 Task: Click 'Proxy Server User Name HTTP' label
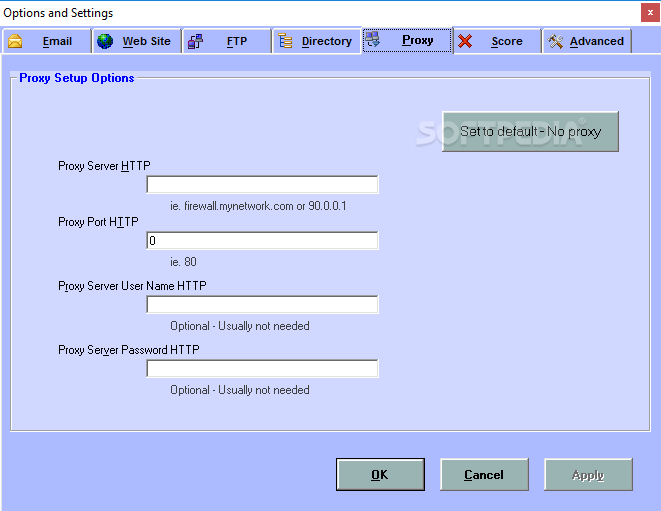[132, 286]
